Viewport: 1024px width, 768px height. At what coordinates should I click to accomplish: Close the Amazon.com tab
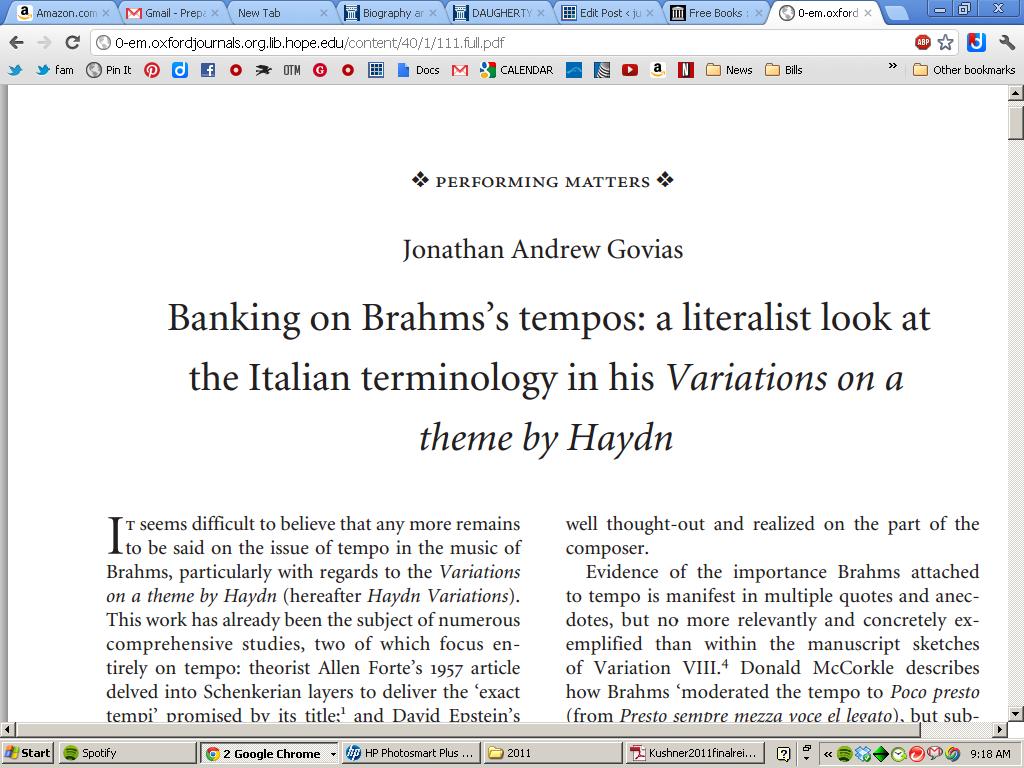point(106,13)
